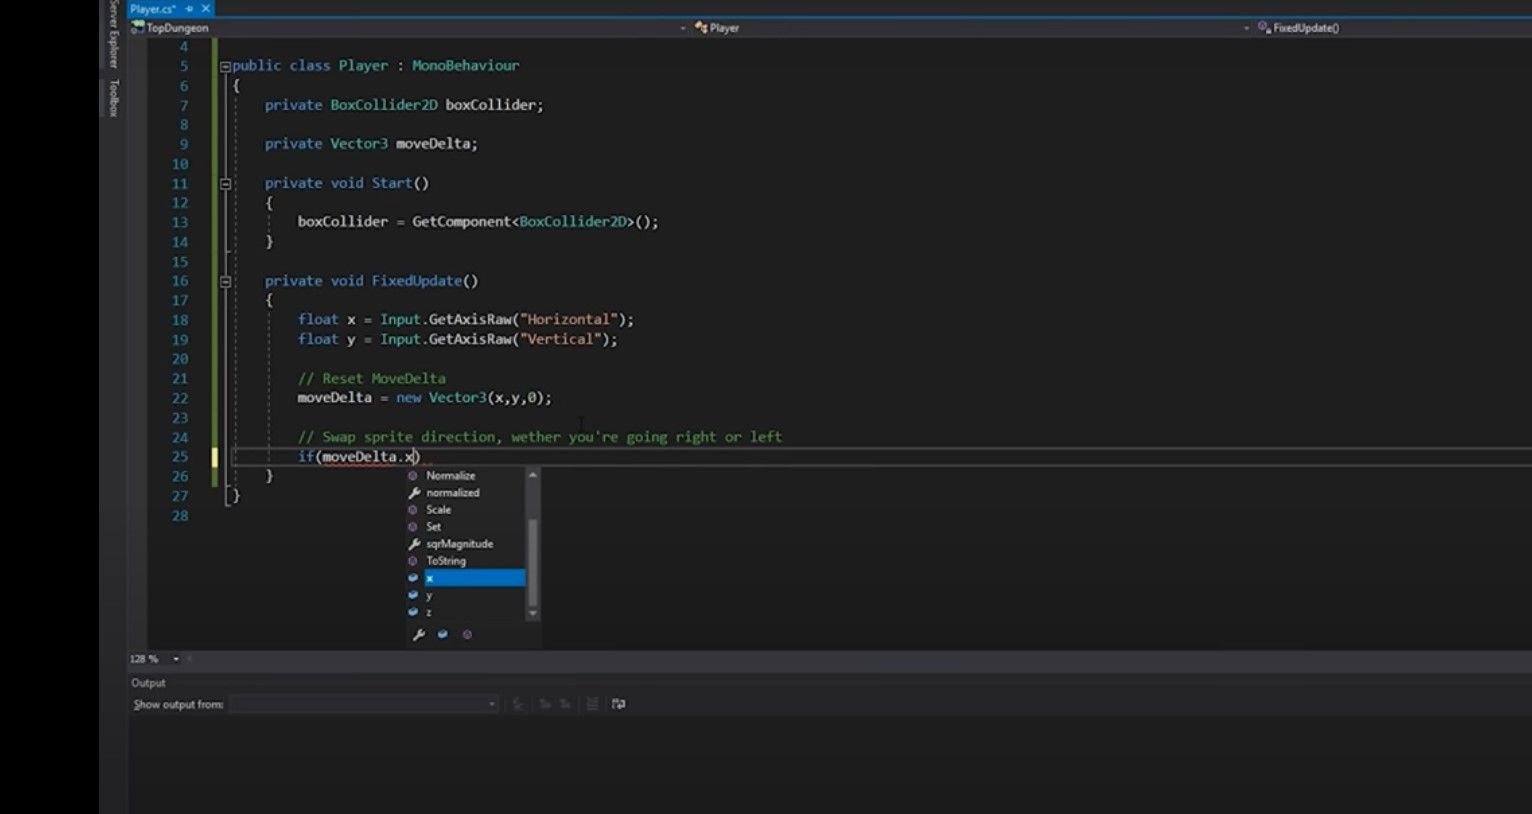
Task: Open the TopDungeon project dropdown
Action: pos(683,28)
